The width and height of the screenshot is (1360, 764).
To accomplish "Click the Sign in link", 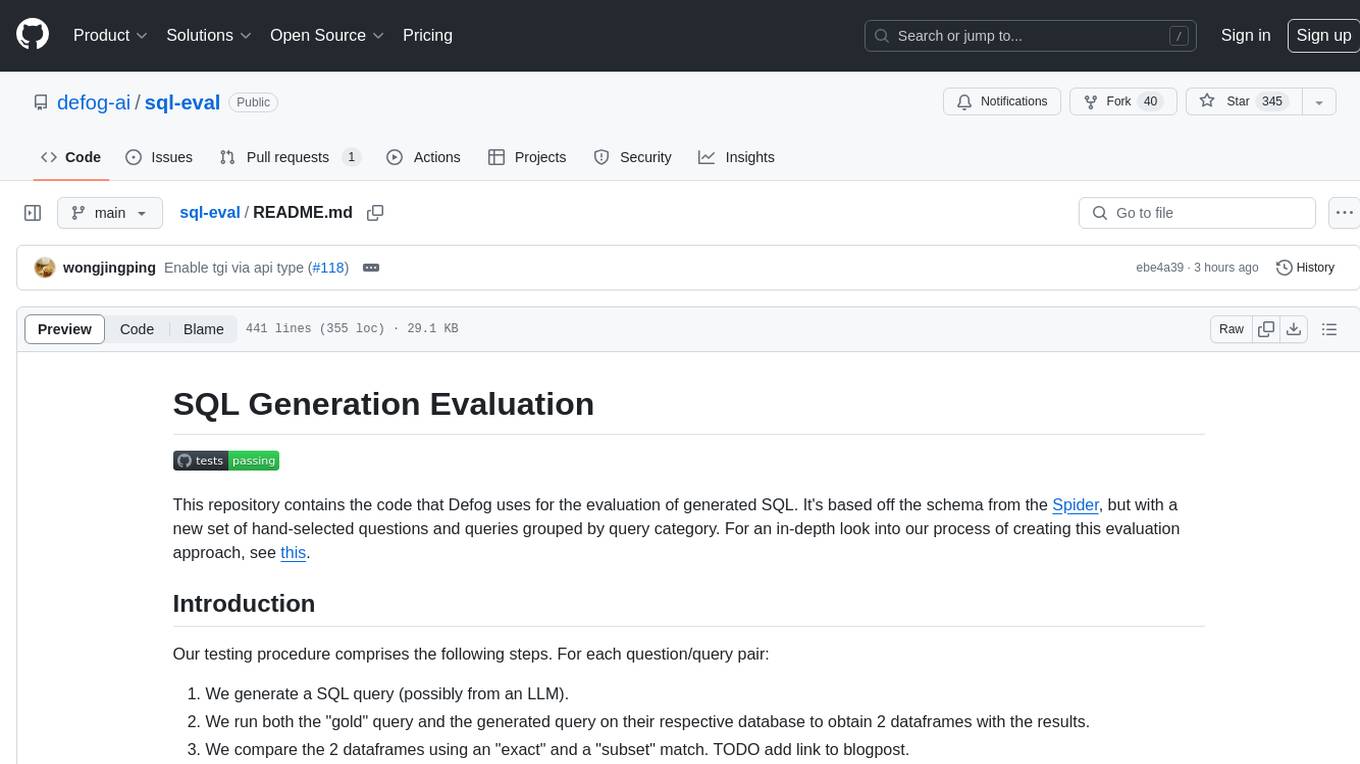I will 1245,35.
